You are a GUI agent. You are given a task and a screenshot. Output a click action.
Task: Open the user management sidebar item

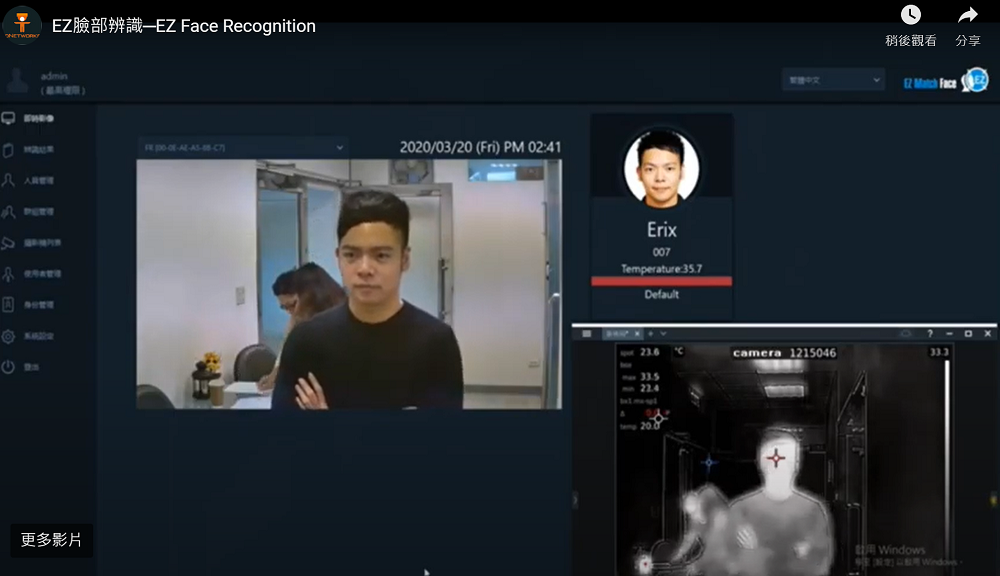click(32, 274)
